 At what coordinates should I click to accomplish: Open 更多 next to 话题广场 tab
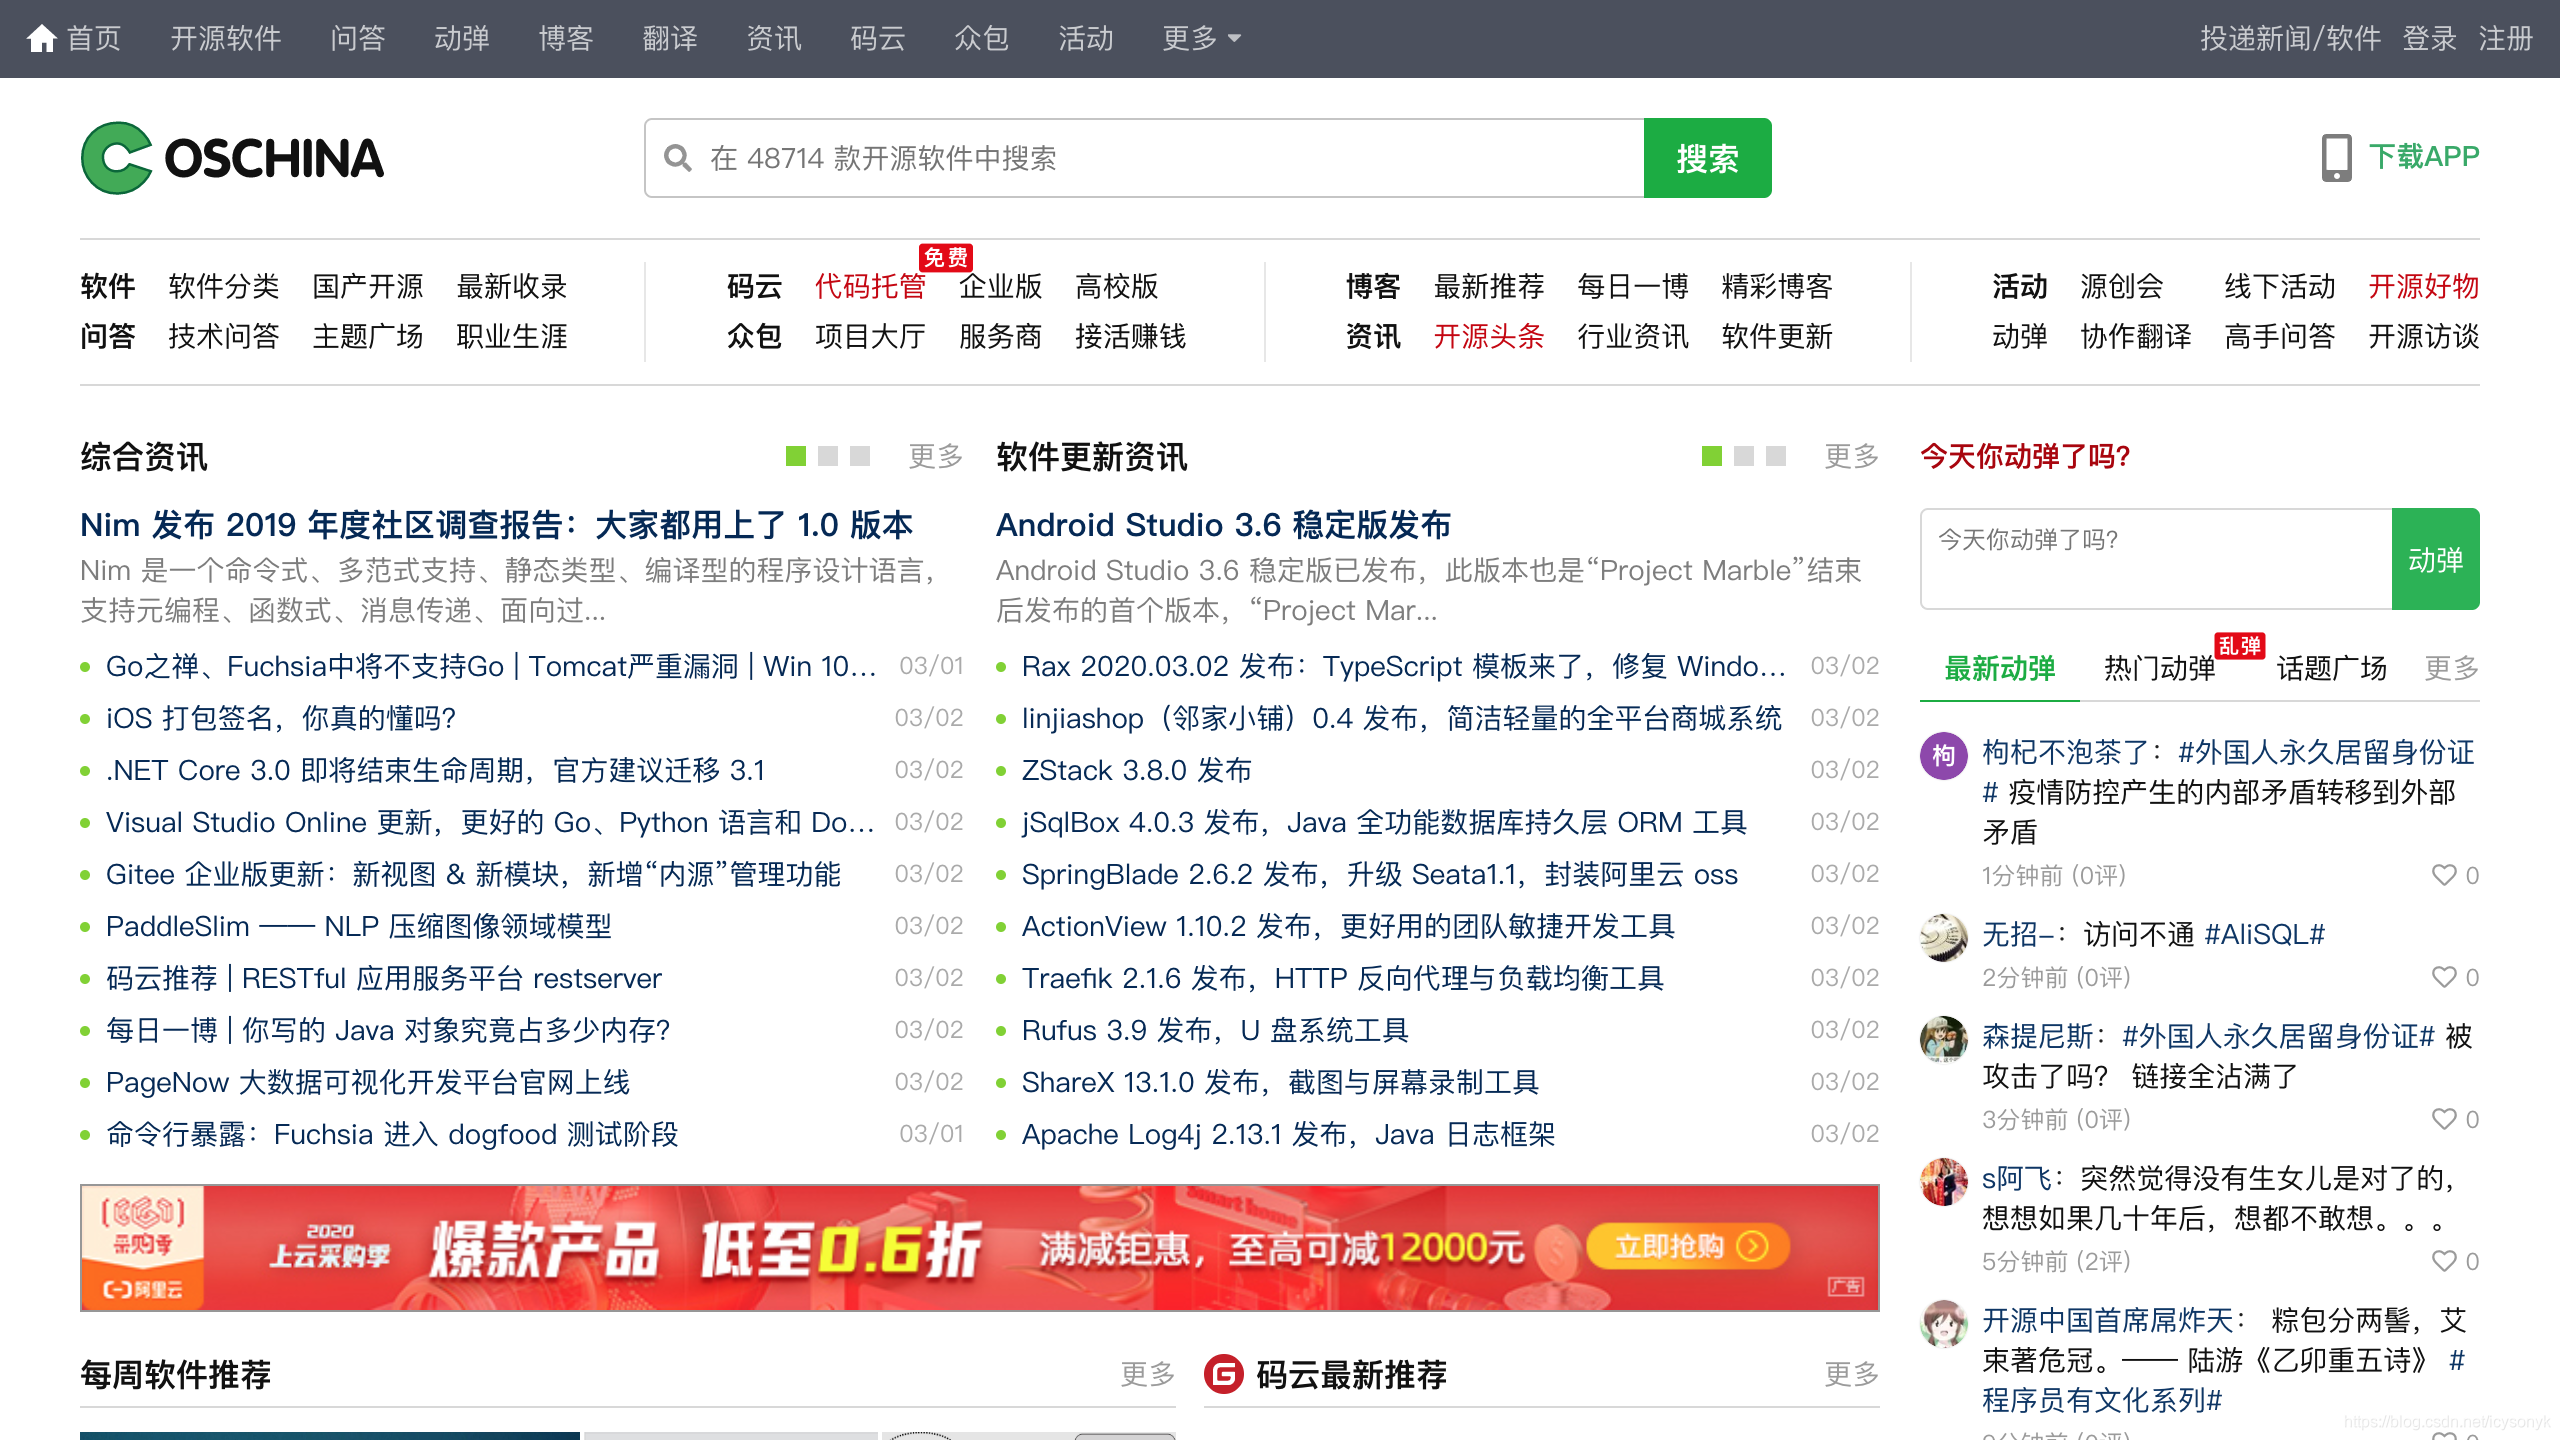pos(2451,668)
